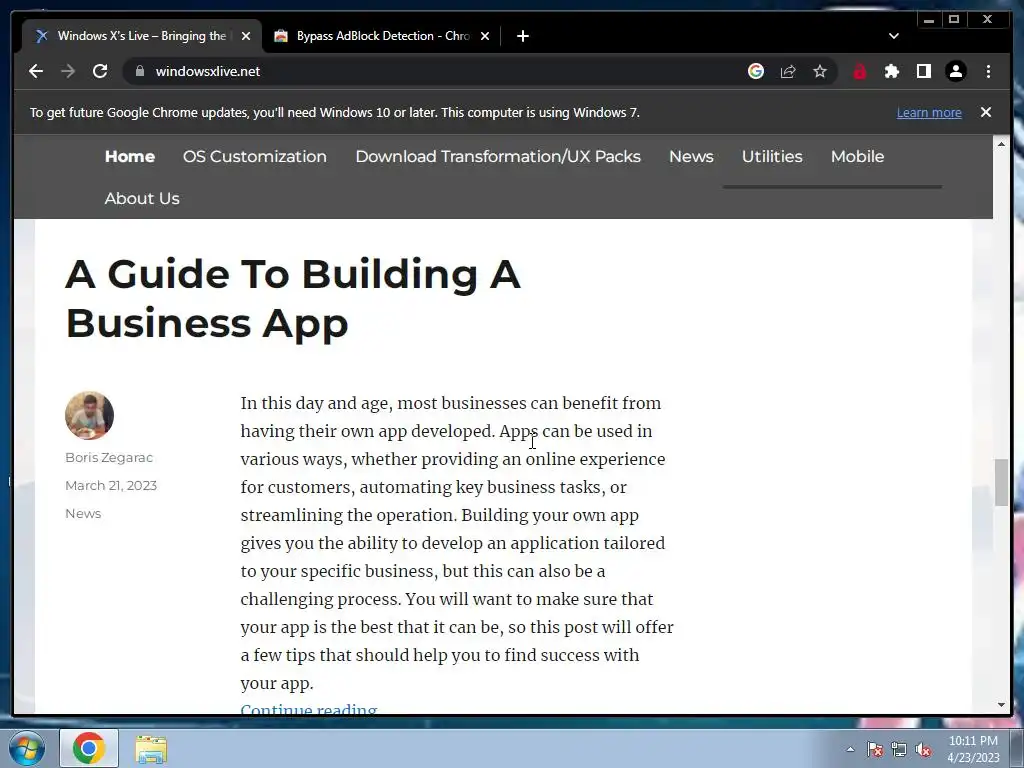Open a new tab with the plus button
The image size is (1024, 768).
(x=522, y=36)
